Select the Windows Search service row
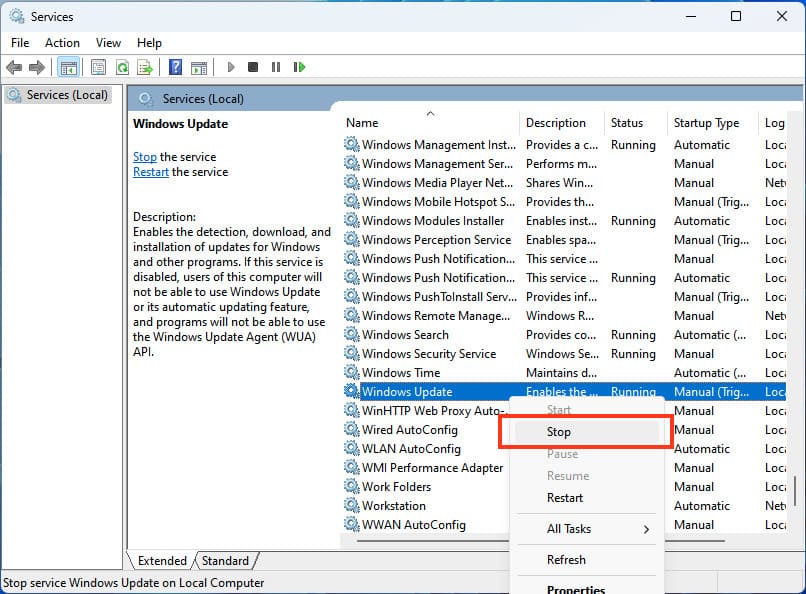The width and height of the screenshot is (806, 594). click(405, 335)
